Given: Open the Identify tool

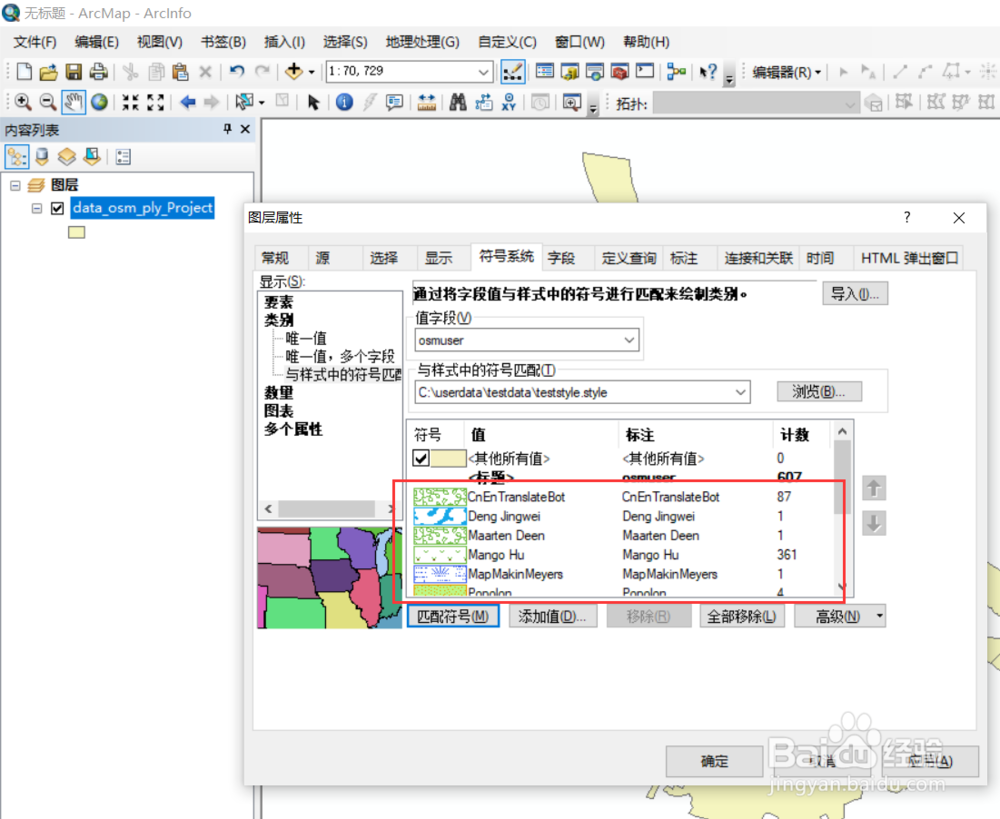Looking at the screenshot, I should [x=344, y=101].
